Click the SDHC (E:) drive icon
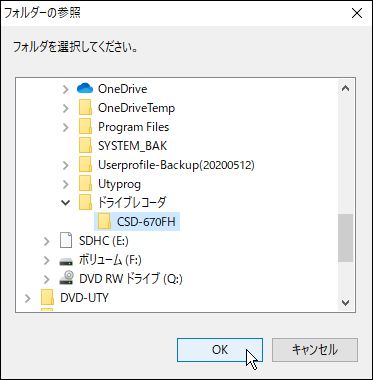This screenshot has height=380, width=373. [66, 241]
